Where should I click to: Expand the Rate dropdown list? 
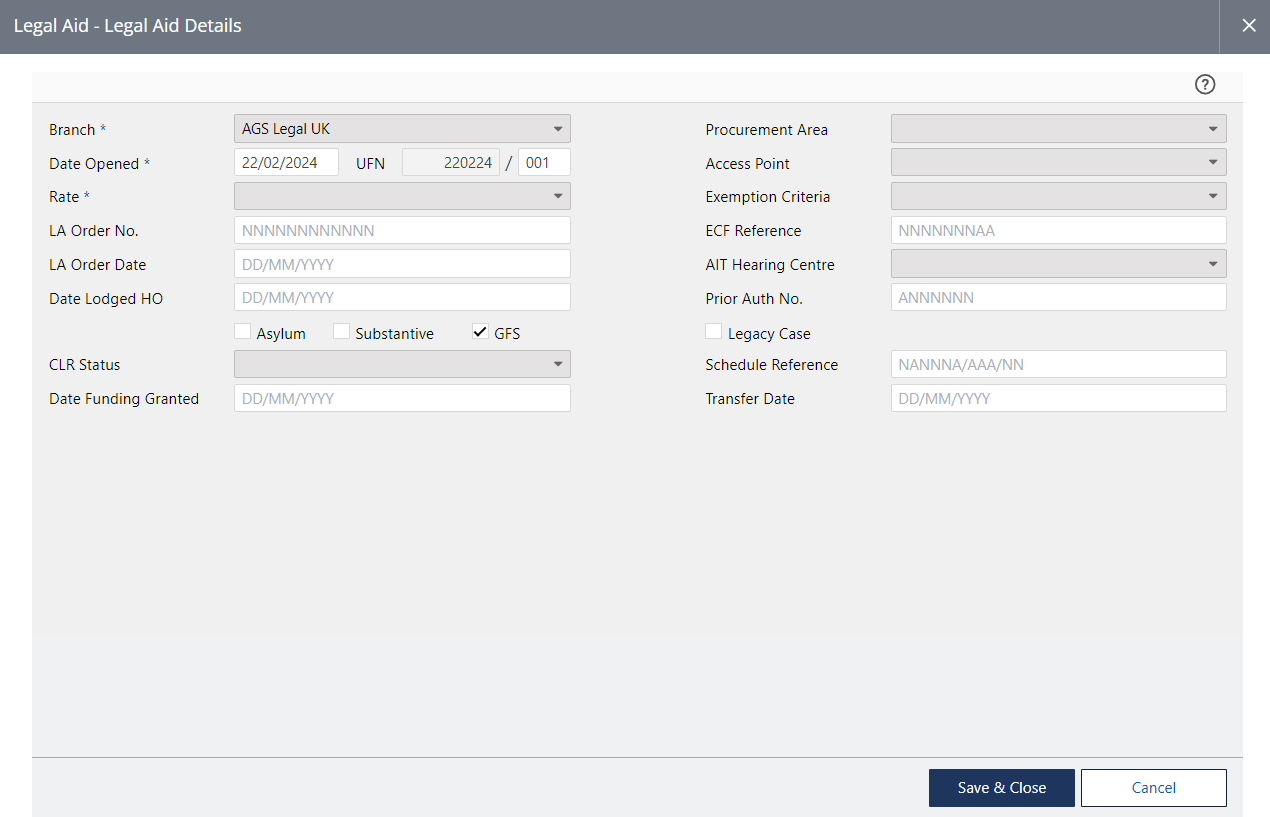[x=402, y=196]
